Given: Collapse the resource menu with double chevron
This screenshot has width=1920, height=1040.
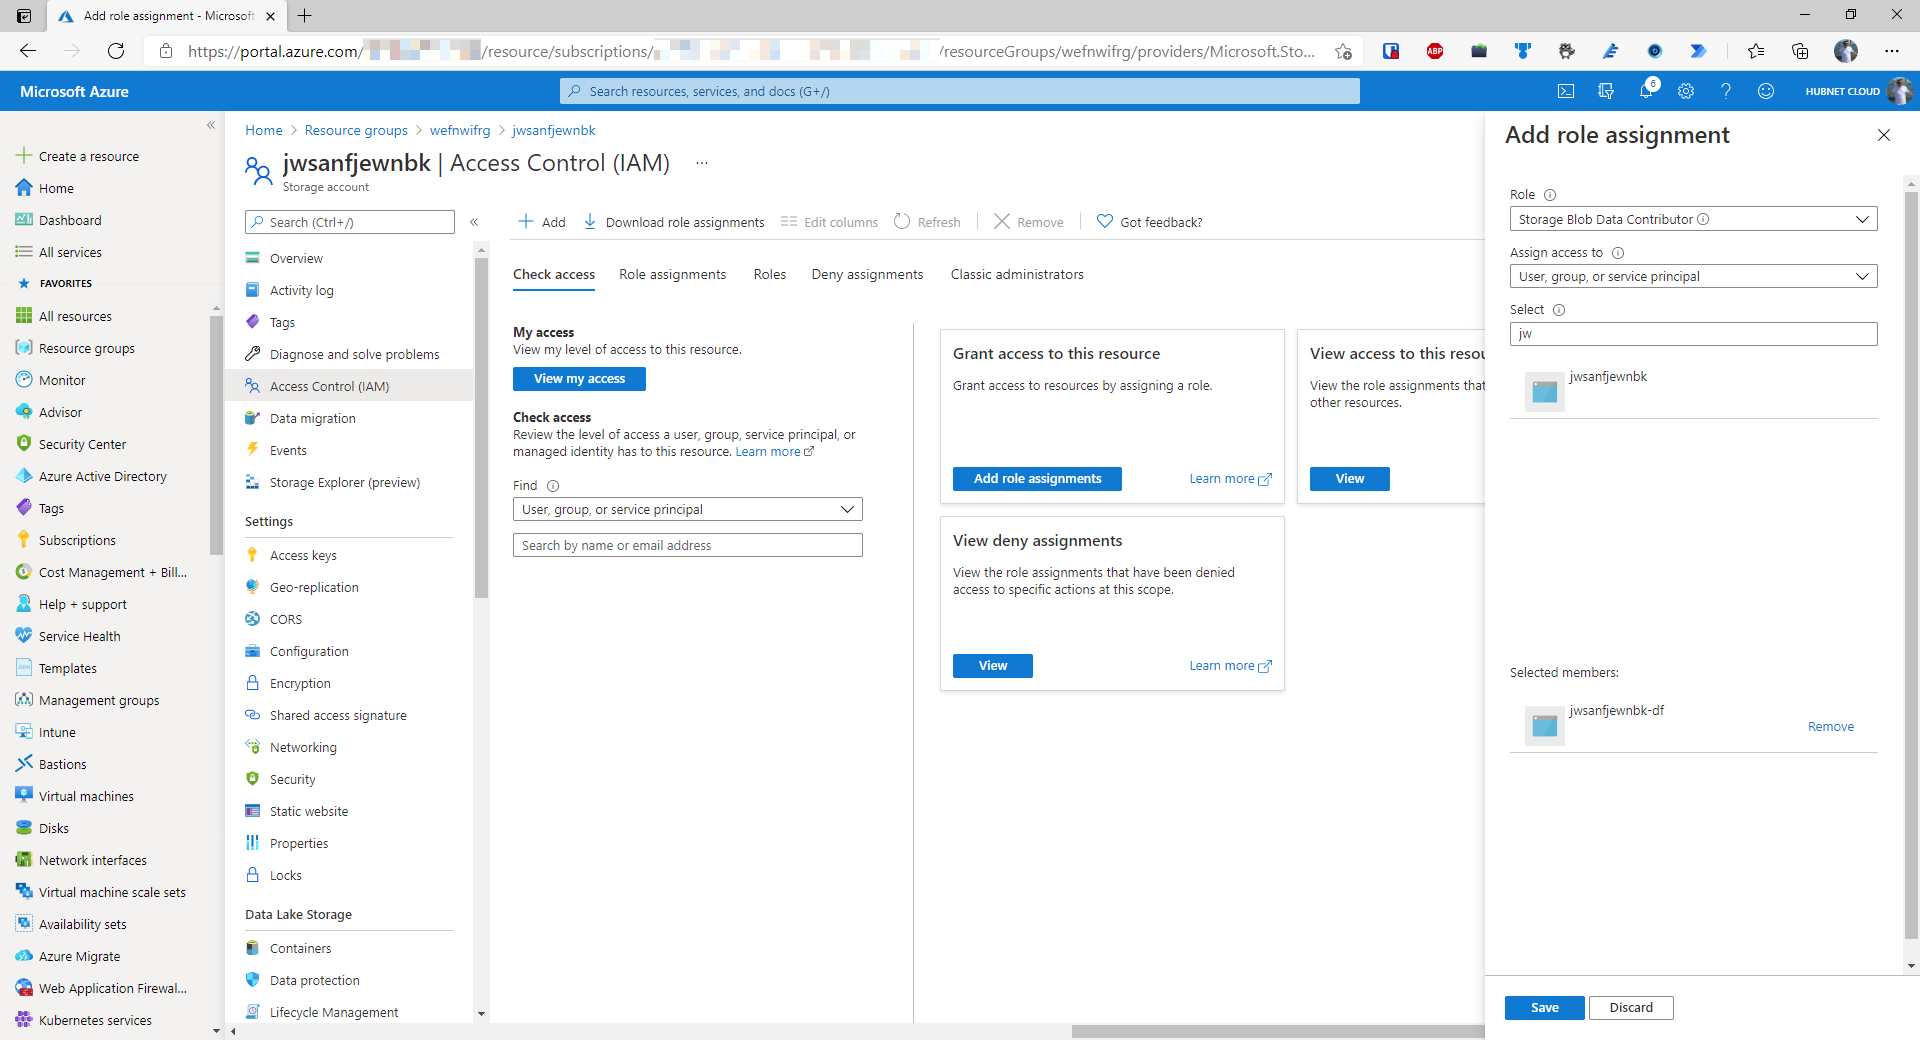Looking at the screenshot, I should coord(474,222).
